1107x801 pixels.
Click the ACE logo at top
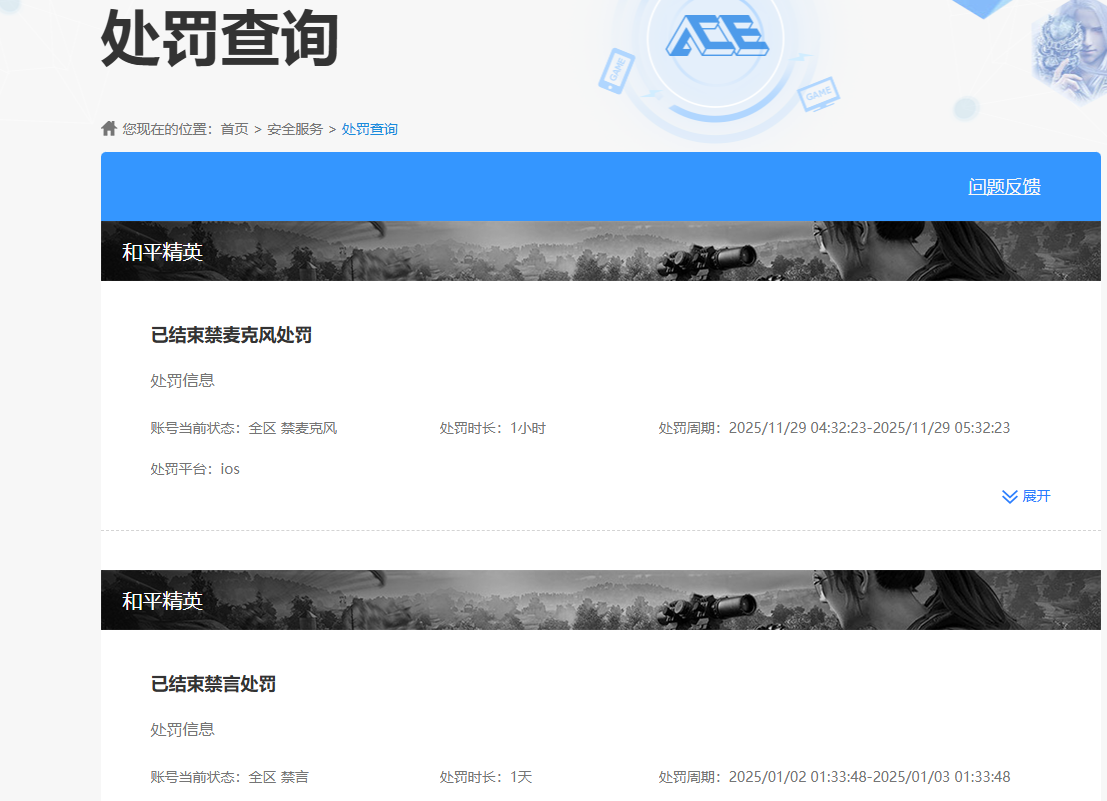(716, 36)
